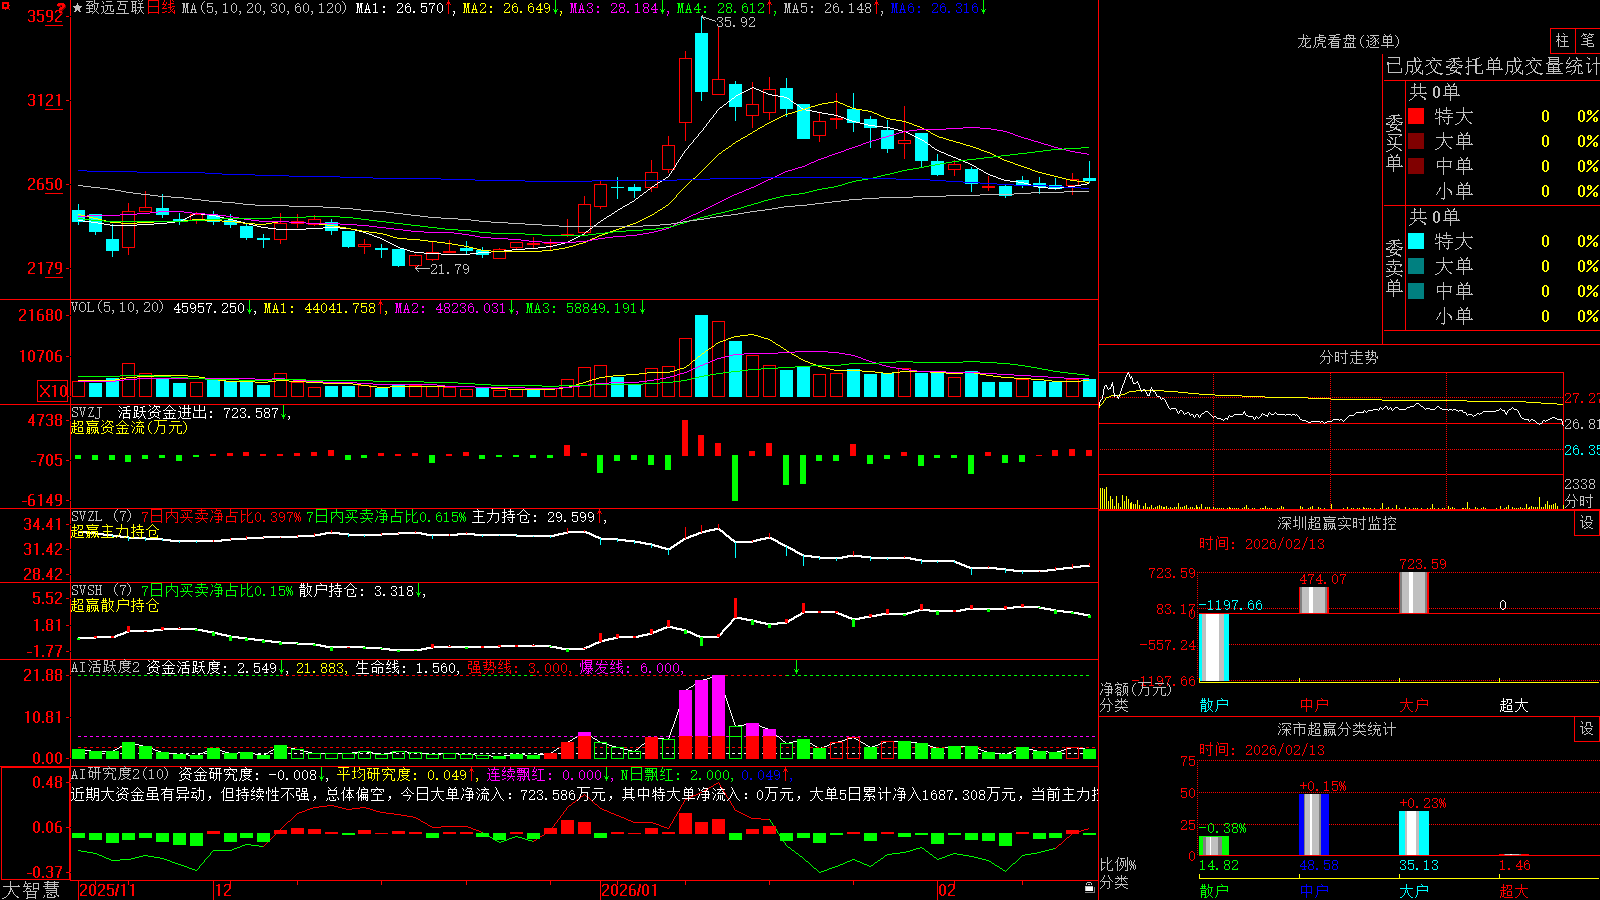1600x900 pixels.
Task: Click the star icon before 致远互联
Action: 77,8
